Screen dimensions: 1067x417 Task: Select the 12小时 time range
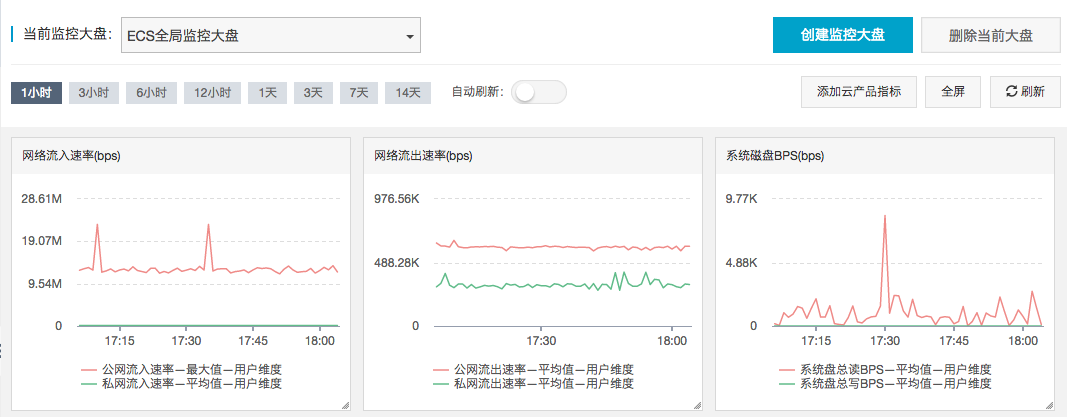coord(212,93)
